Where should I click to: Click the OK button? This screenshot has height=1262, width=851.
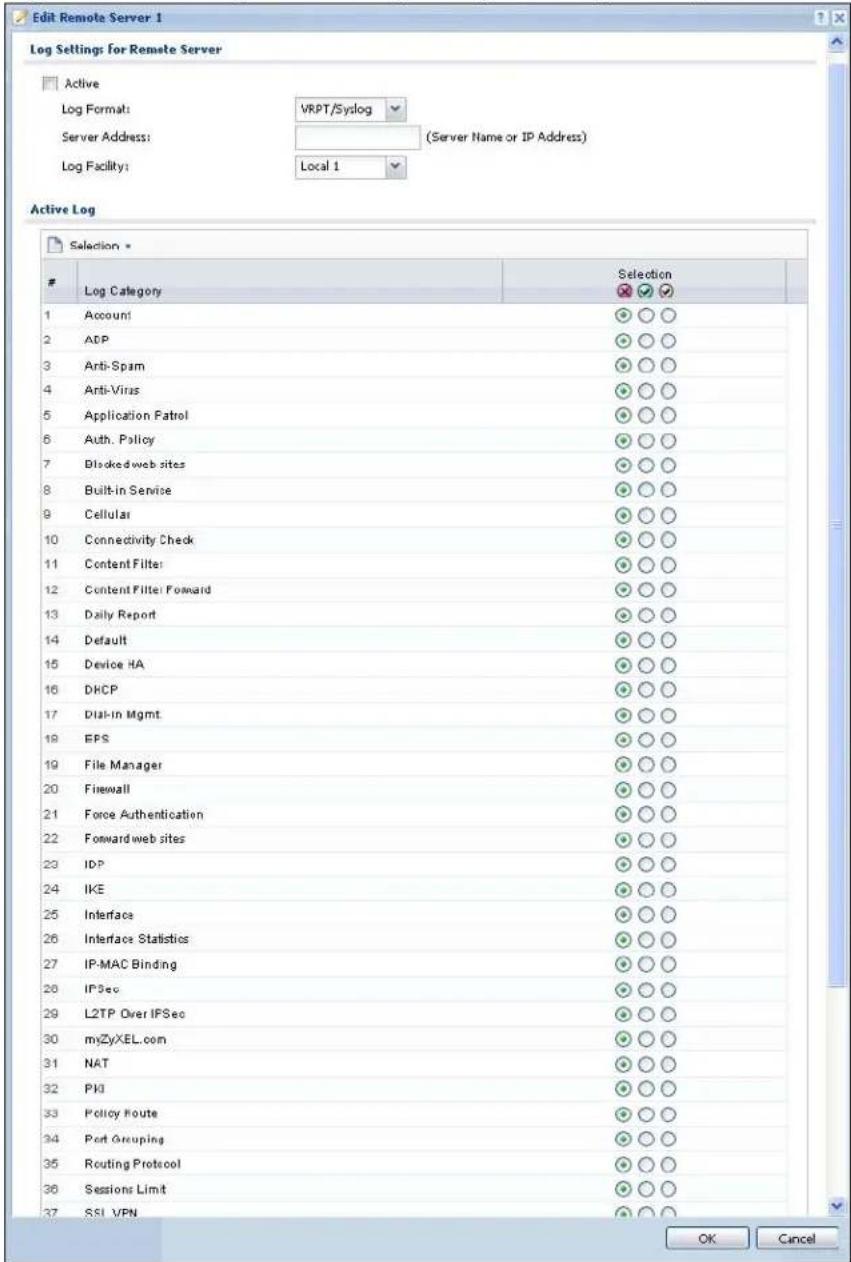pyautogui.click(x=708, y=1238)
